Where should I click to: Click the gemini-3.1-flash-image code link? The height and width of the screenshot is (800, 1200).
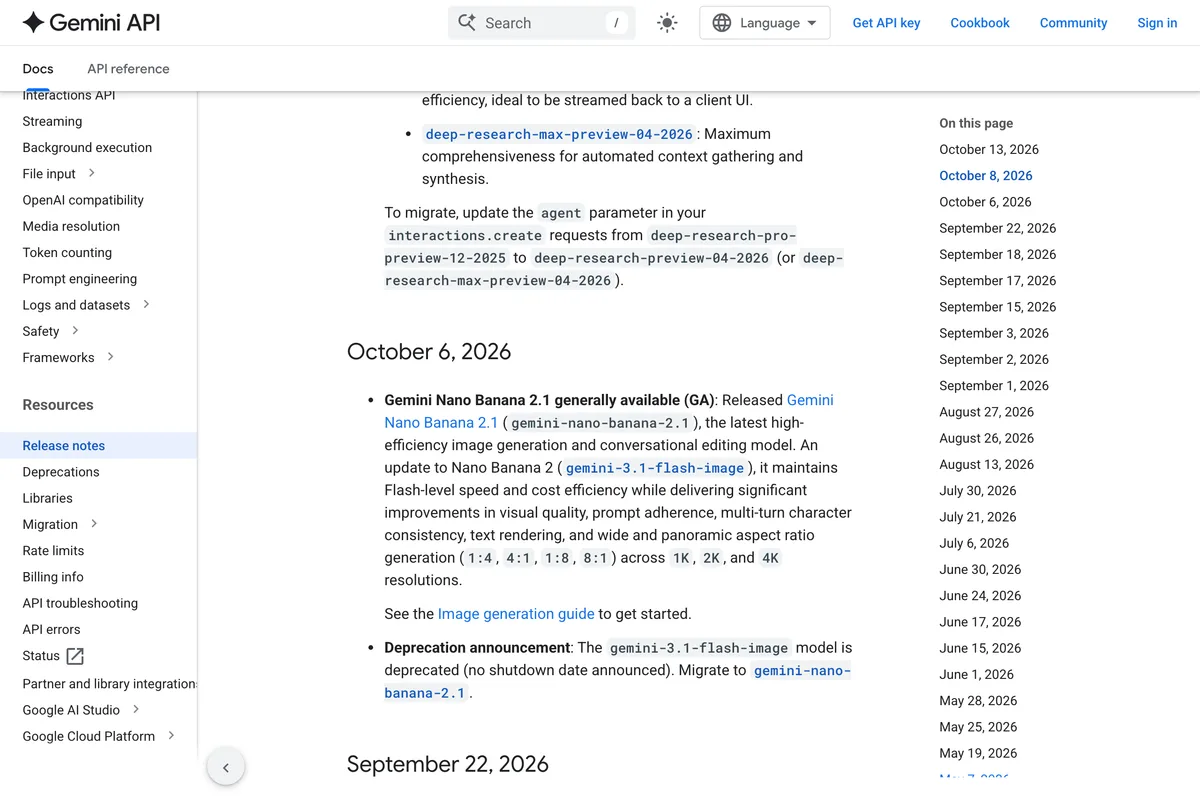656,468
